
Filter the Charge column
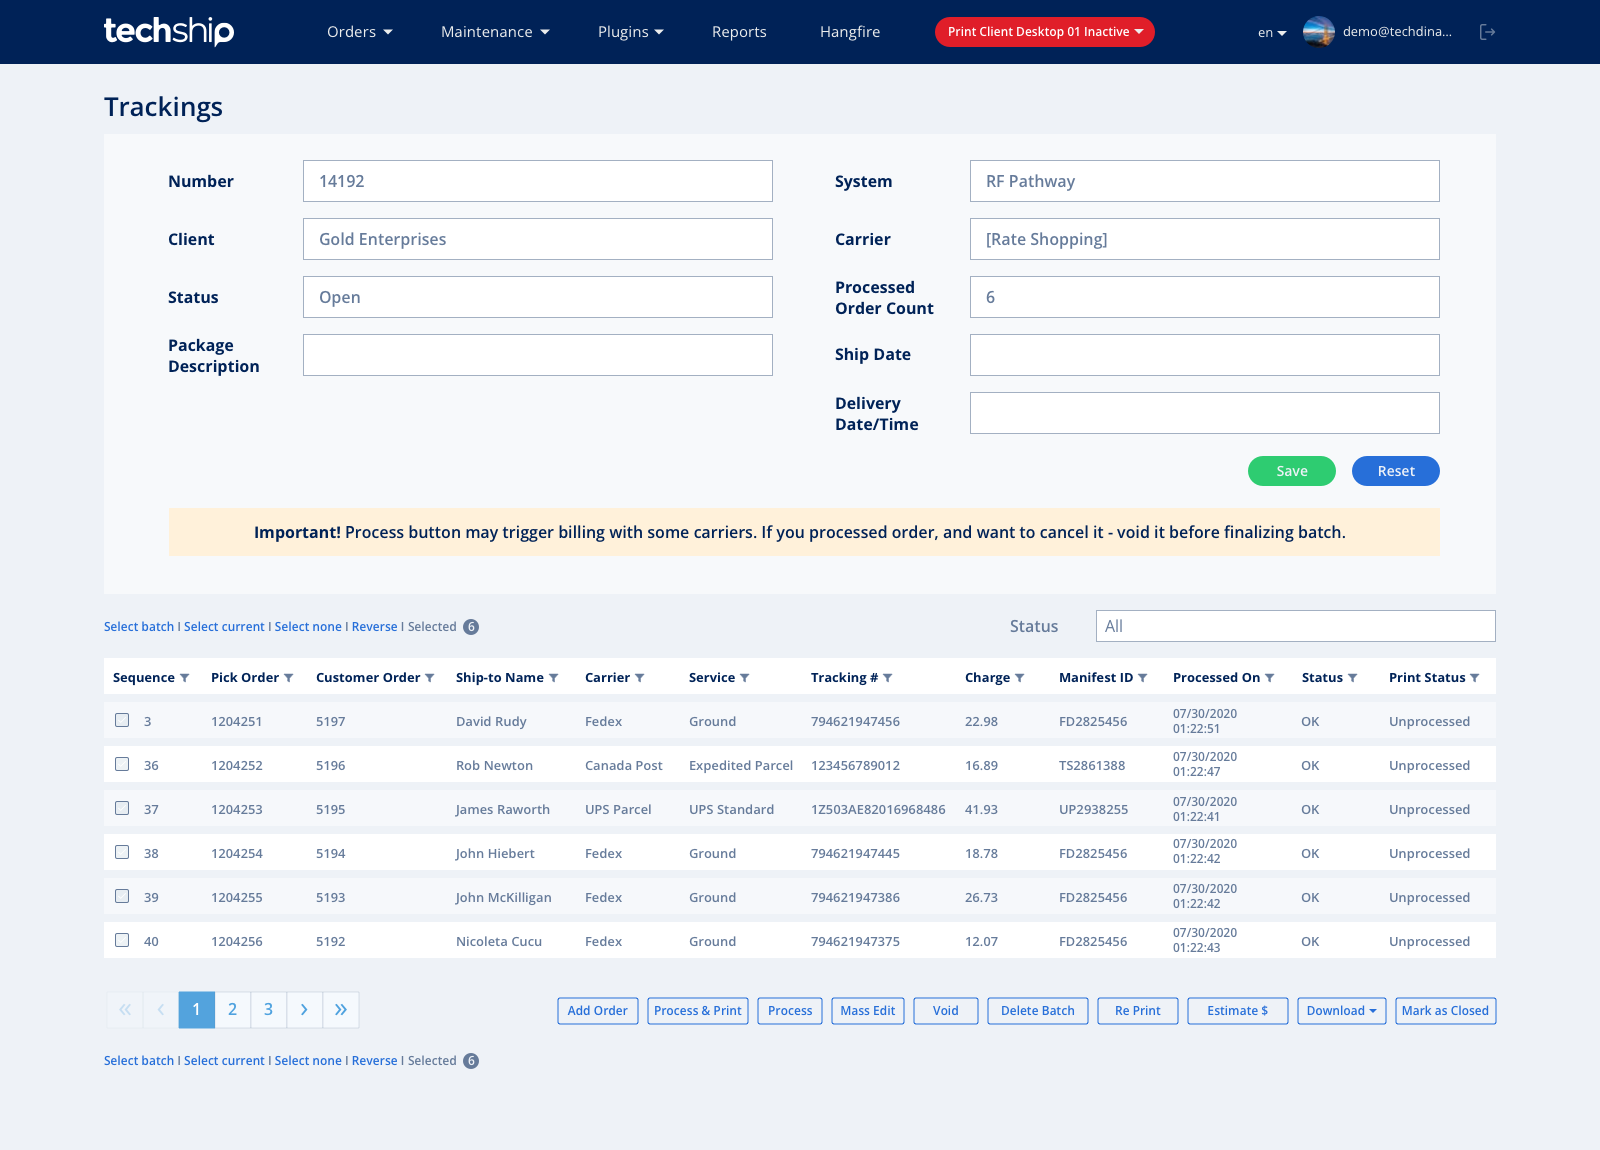point(1021,677)
